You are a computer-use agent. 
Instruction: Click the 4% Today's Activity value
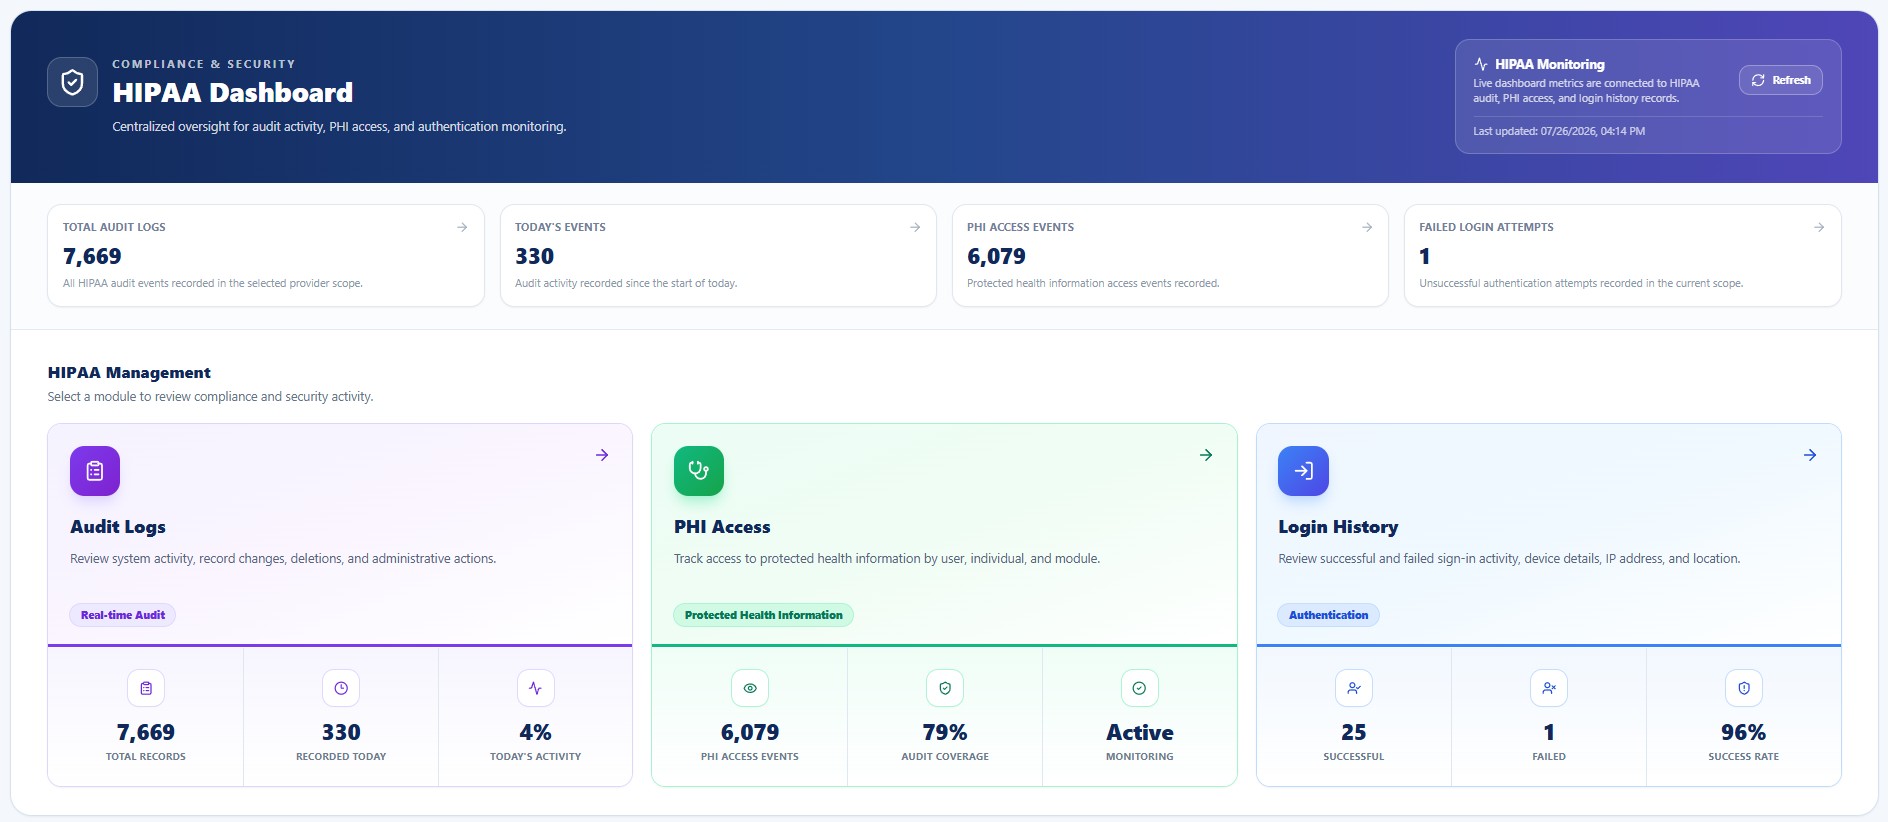tap(535, 732)
